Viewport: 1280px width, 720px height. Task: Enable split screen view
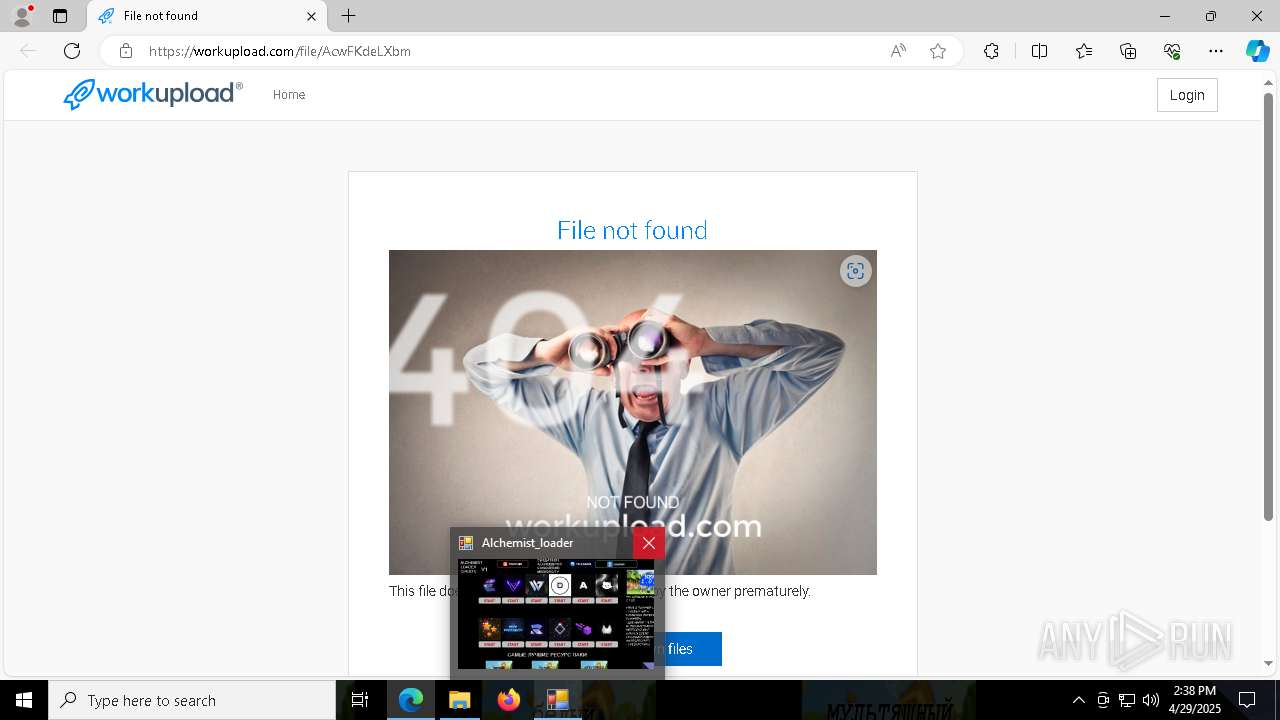click(1039, 51)
